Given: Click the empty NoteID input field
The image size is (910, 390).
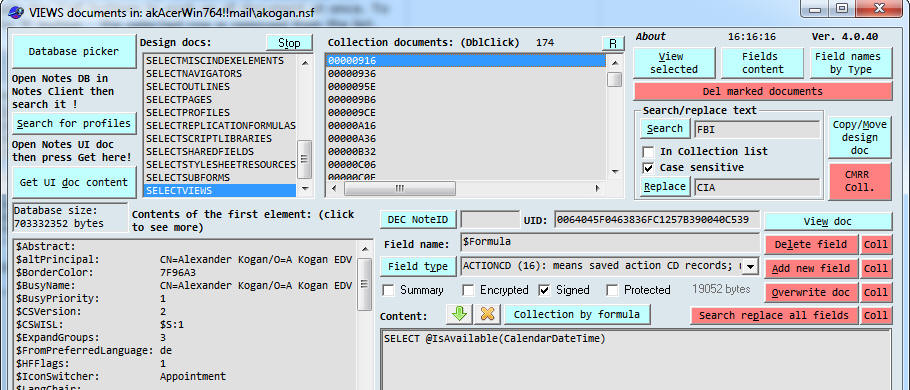Looking at the screenshot, I should click(x=490, y=220).
